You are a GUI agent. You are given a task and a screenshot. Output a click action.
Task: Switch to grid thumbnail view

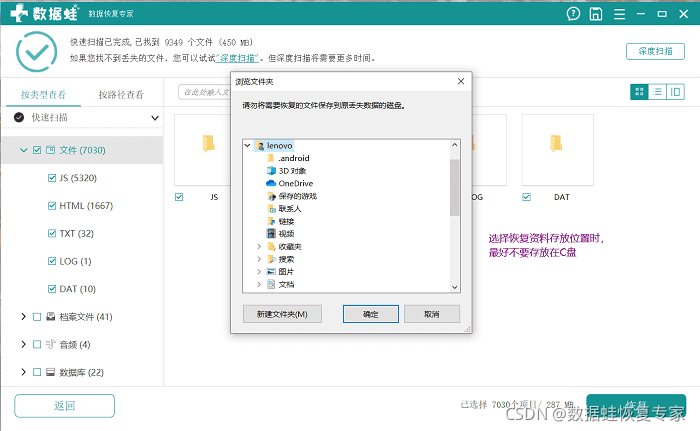pos(639,92)
